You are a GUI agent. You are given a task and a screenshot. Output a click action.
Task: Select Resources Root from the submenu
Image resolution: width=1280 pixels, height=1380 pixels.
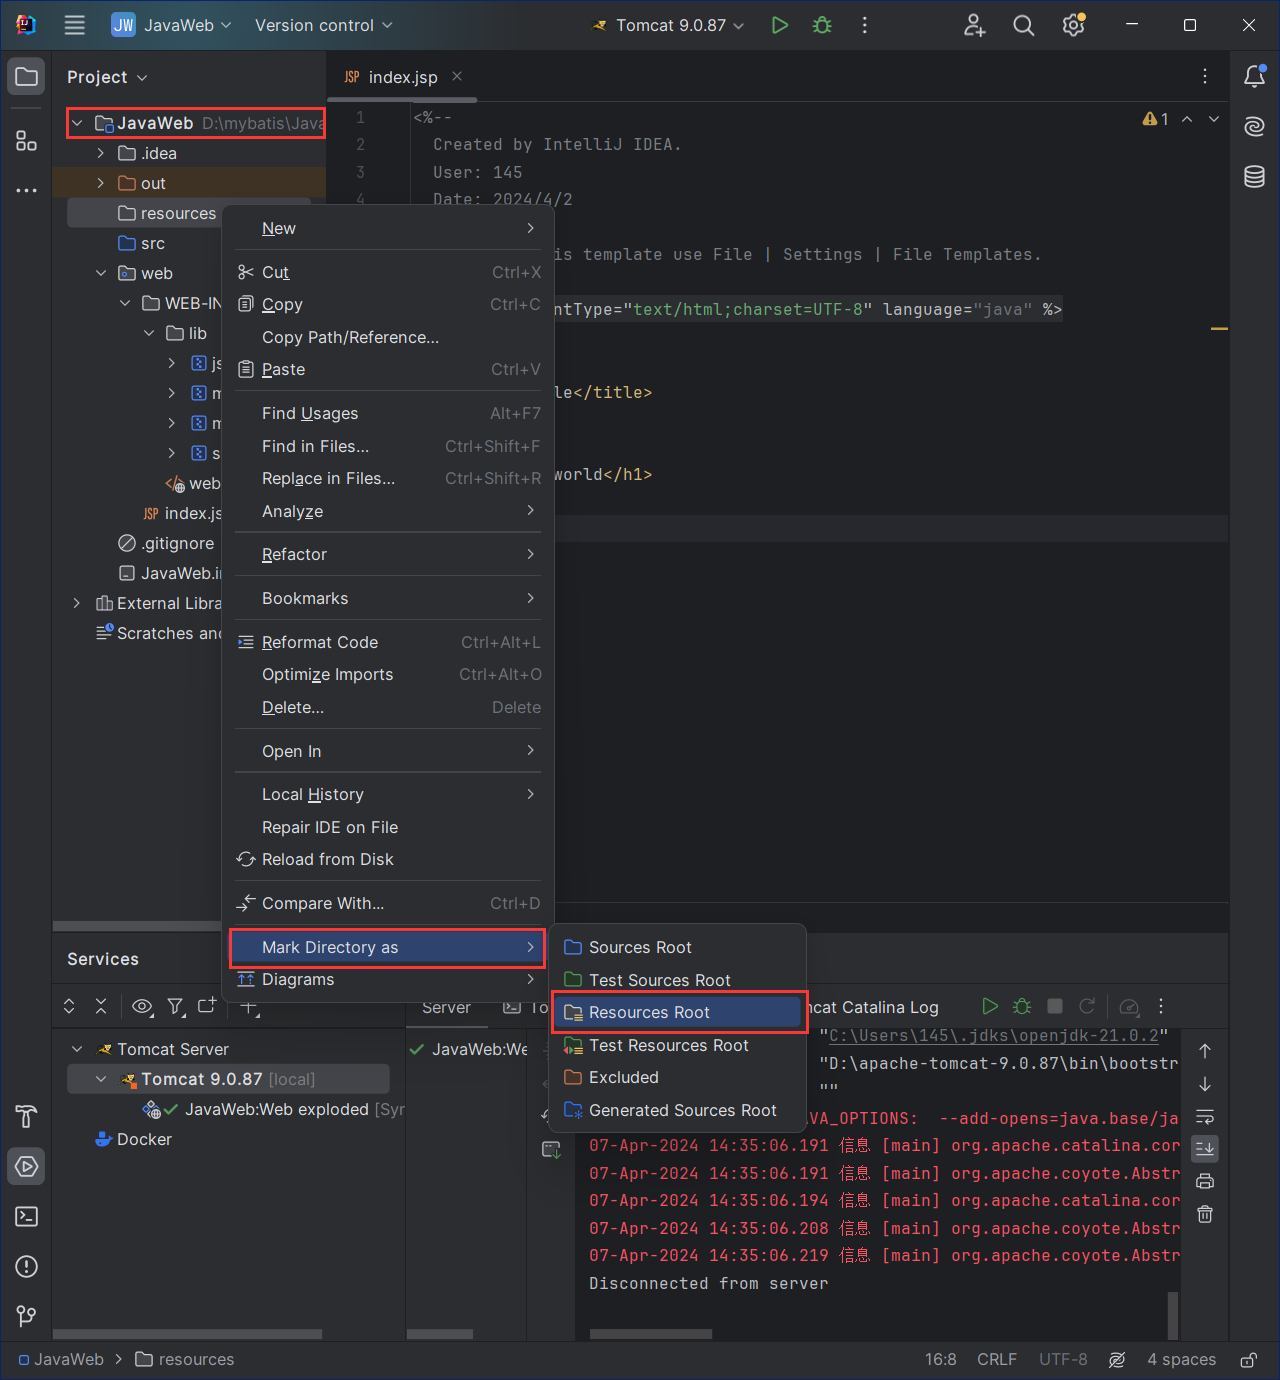click(649, 1012)
